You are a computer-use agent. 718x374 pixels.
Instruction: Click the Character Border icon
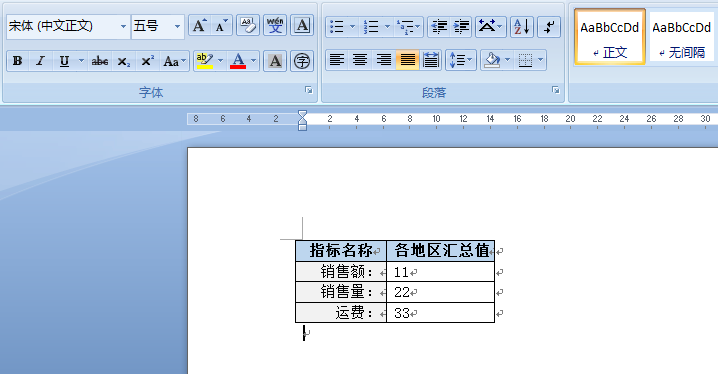click(x=302, y=26)
